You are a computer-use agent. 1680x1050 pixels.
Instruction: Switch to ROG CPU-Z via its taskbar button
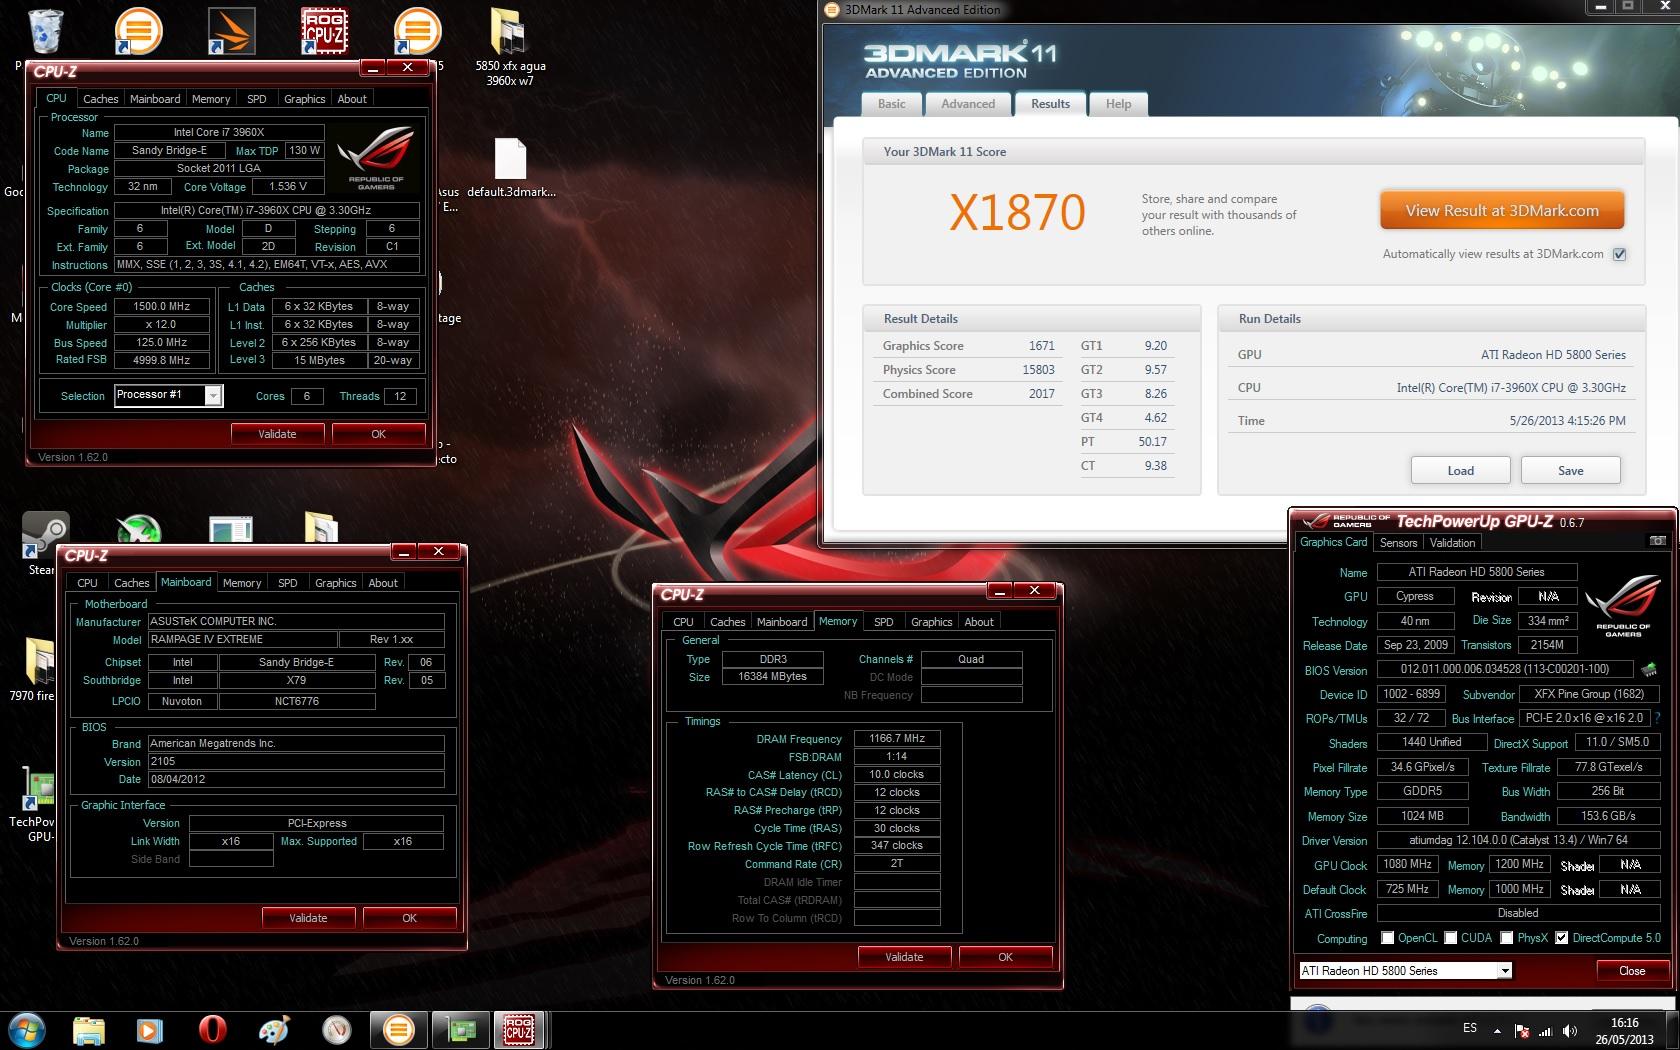(x=519, y=1030)
